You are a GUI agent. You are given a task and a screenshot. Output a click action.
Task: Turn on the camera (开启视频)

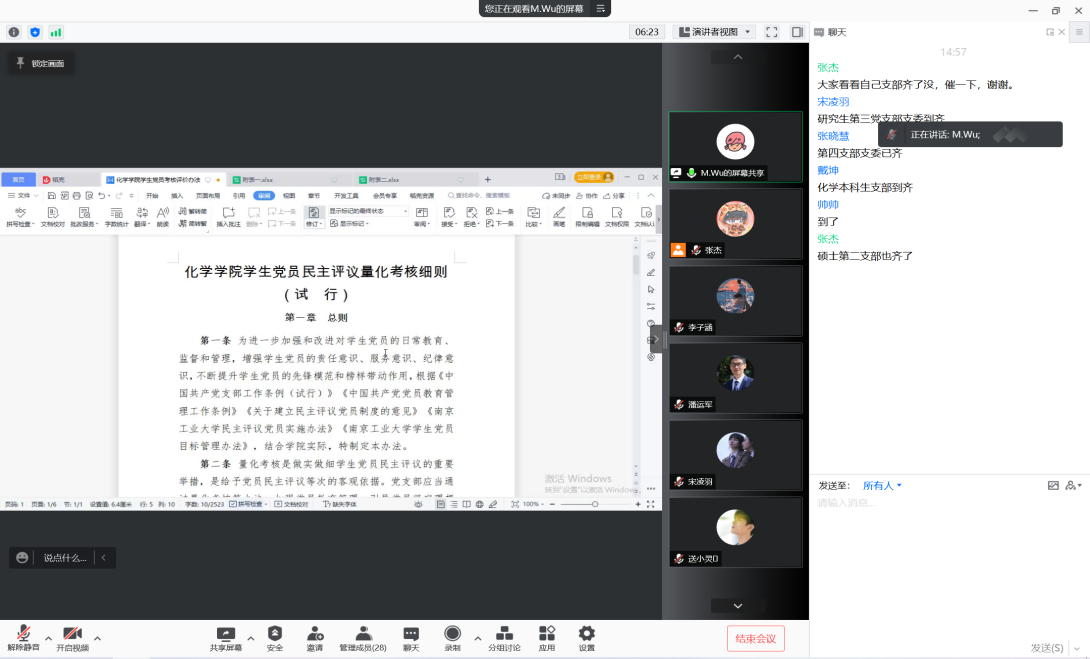72,636
